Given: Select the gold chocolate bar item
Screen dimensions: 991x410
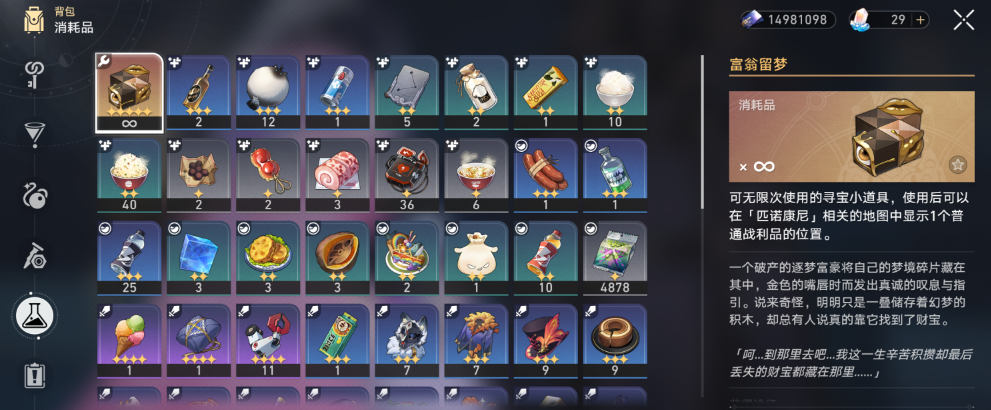Looking at the screenshot, I should click(545, 92).
